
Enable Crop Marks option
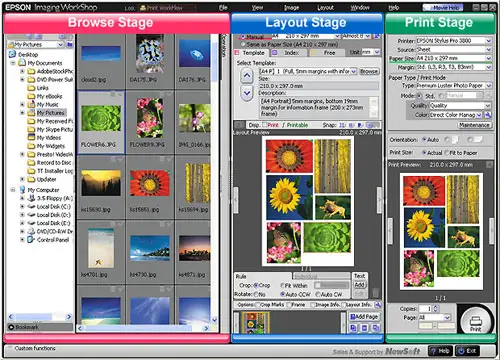(x=257, y=305)
